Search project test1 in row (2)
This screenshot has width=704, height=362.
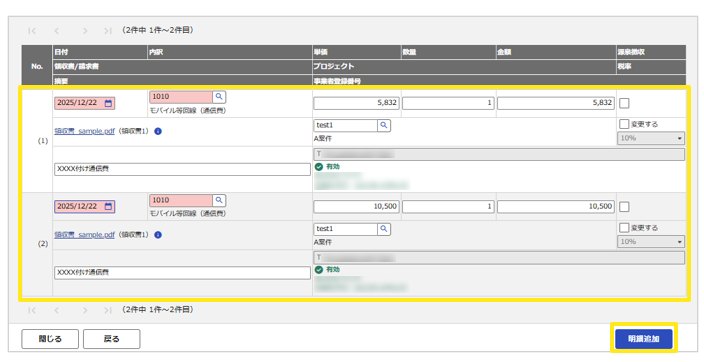pyautogui.click(x=384, y=229)
